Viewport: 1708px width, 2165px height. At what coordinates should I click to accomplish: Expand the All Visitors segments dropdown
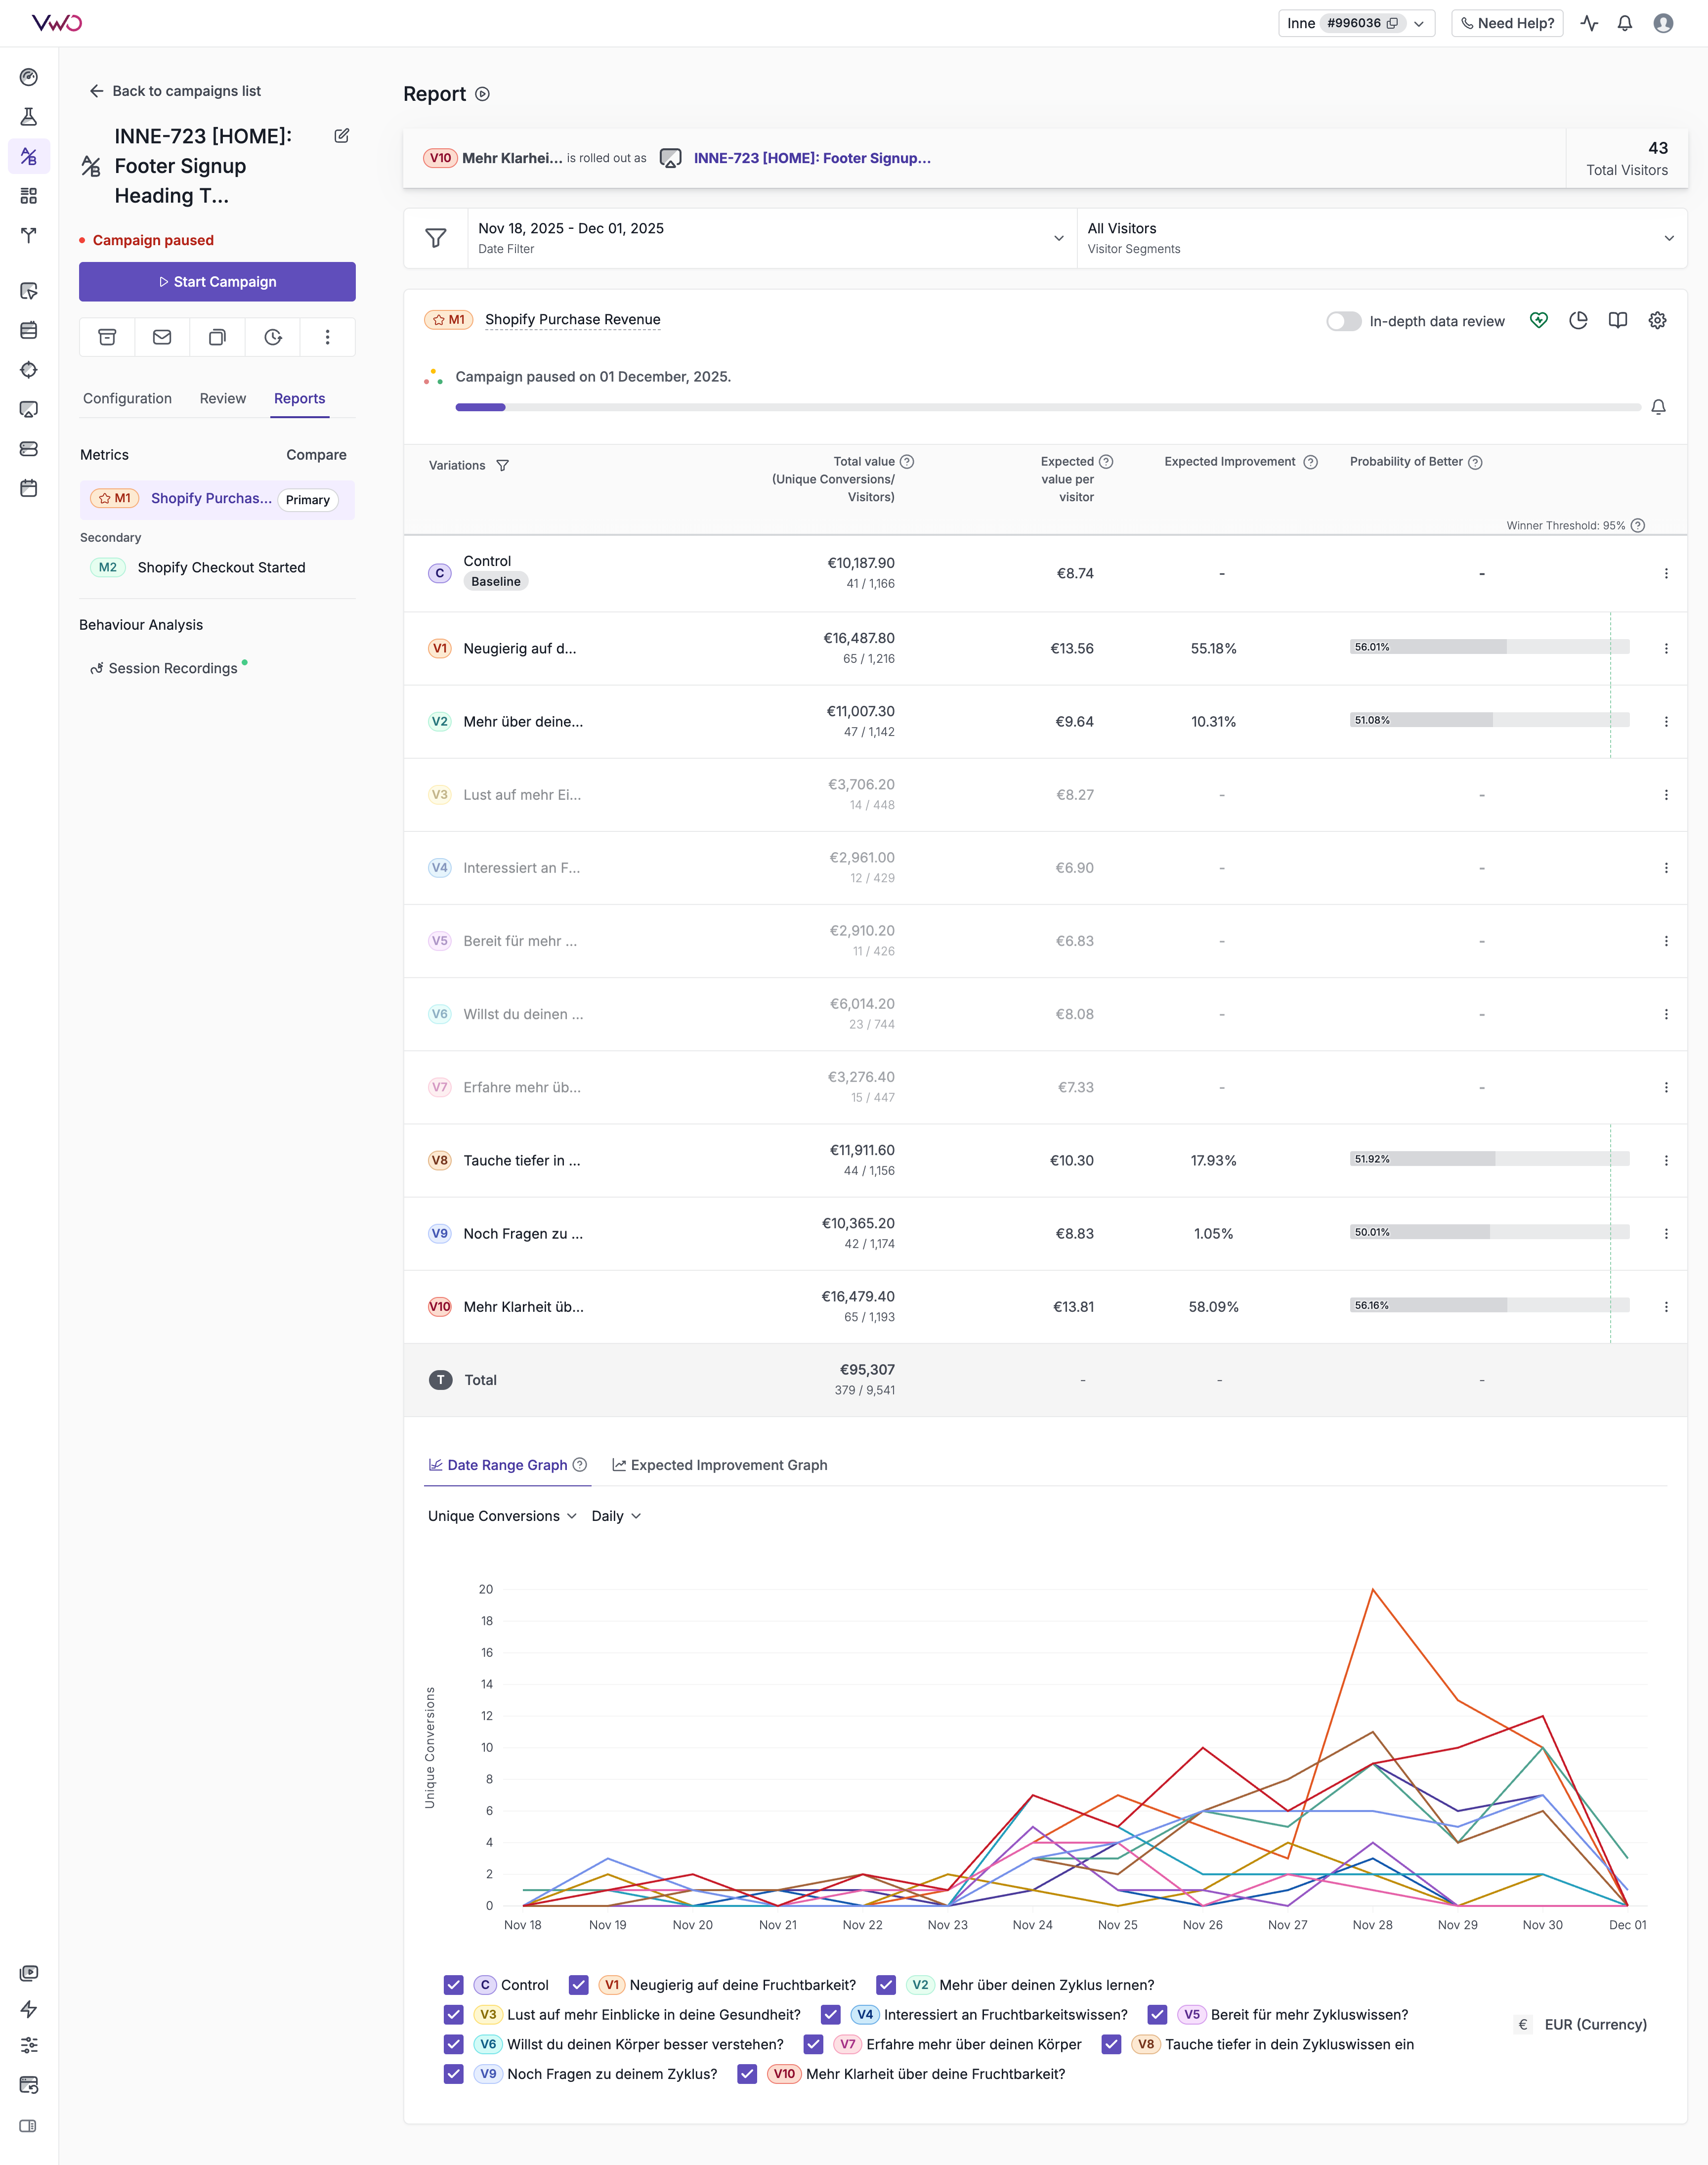coord(1380,238)
